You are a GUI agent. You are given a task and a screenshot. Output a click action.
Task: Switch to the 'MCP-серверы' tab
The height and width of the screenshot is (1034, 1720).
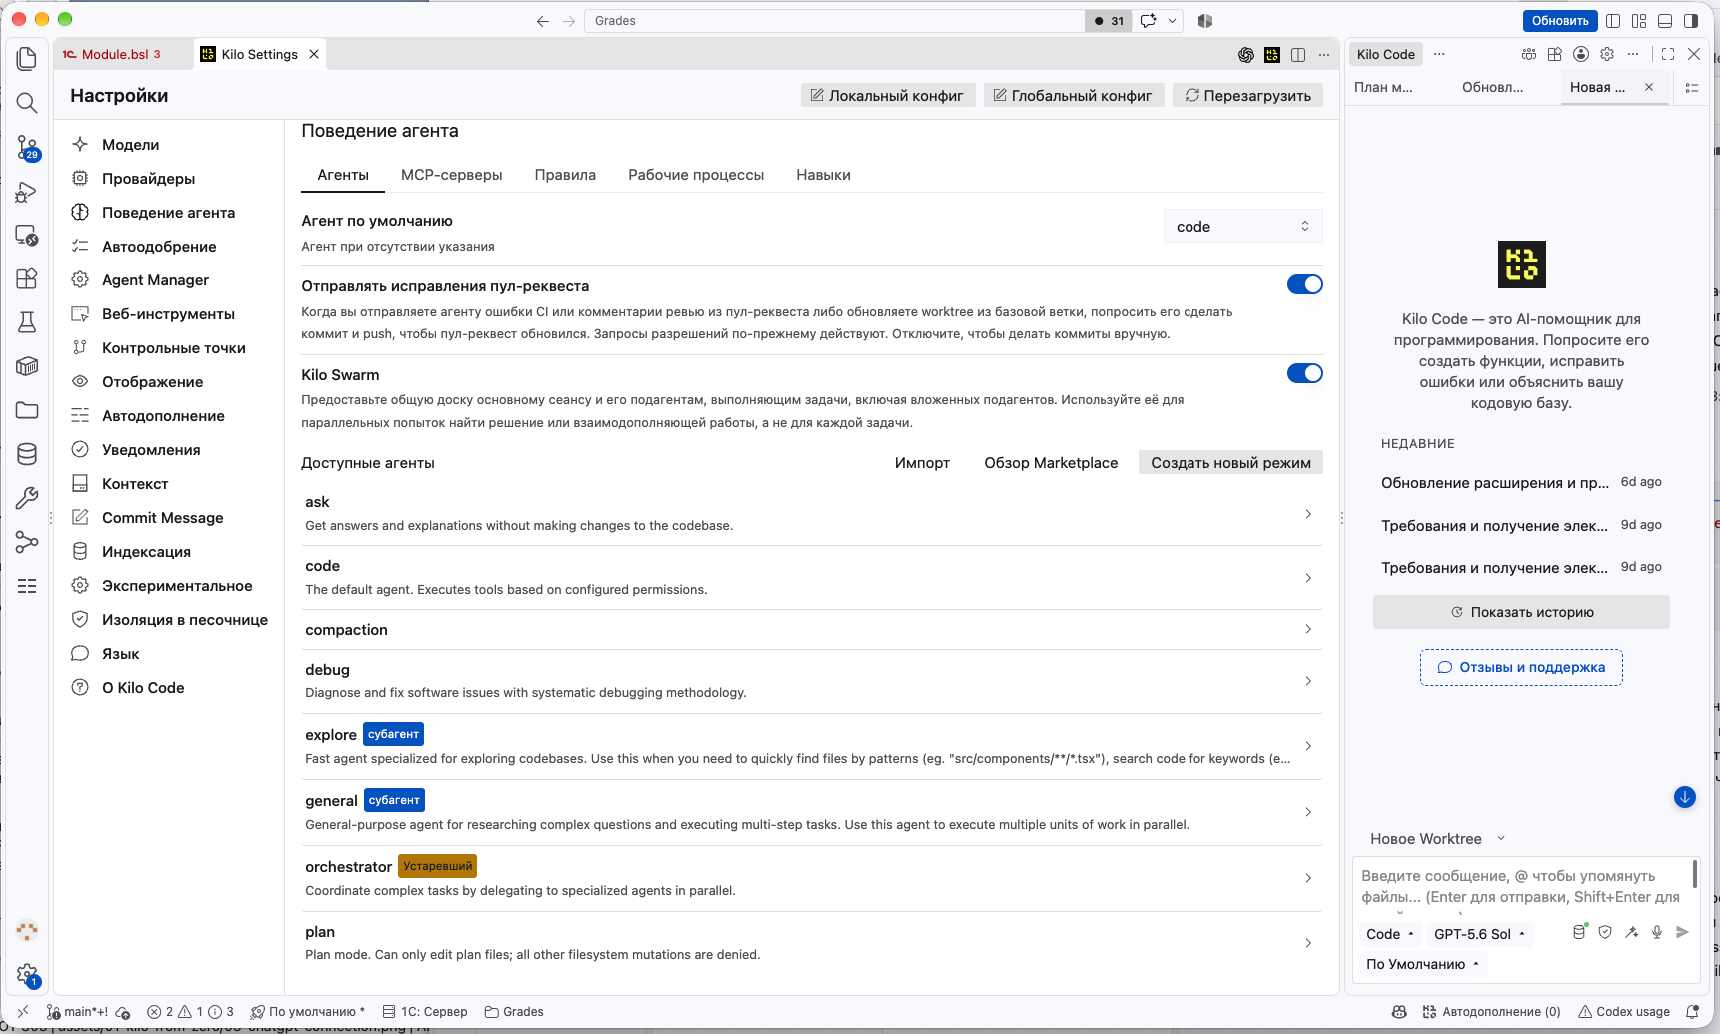(x=452, y=175)
